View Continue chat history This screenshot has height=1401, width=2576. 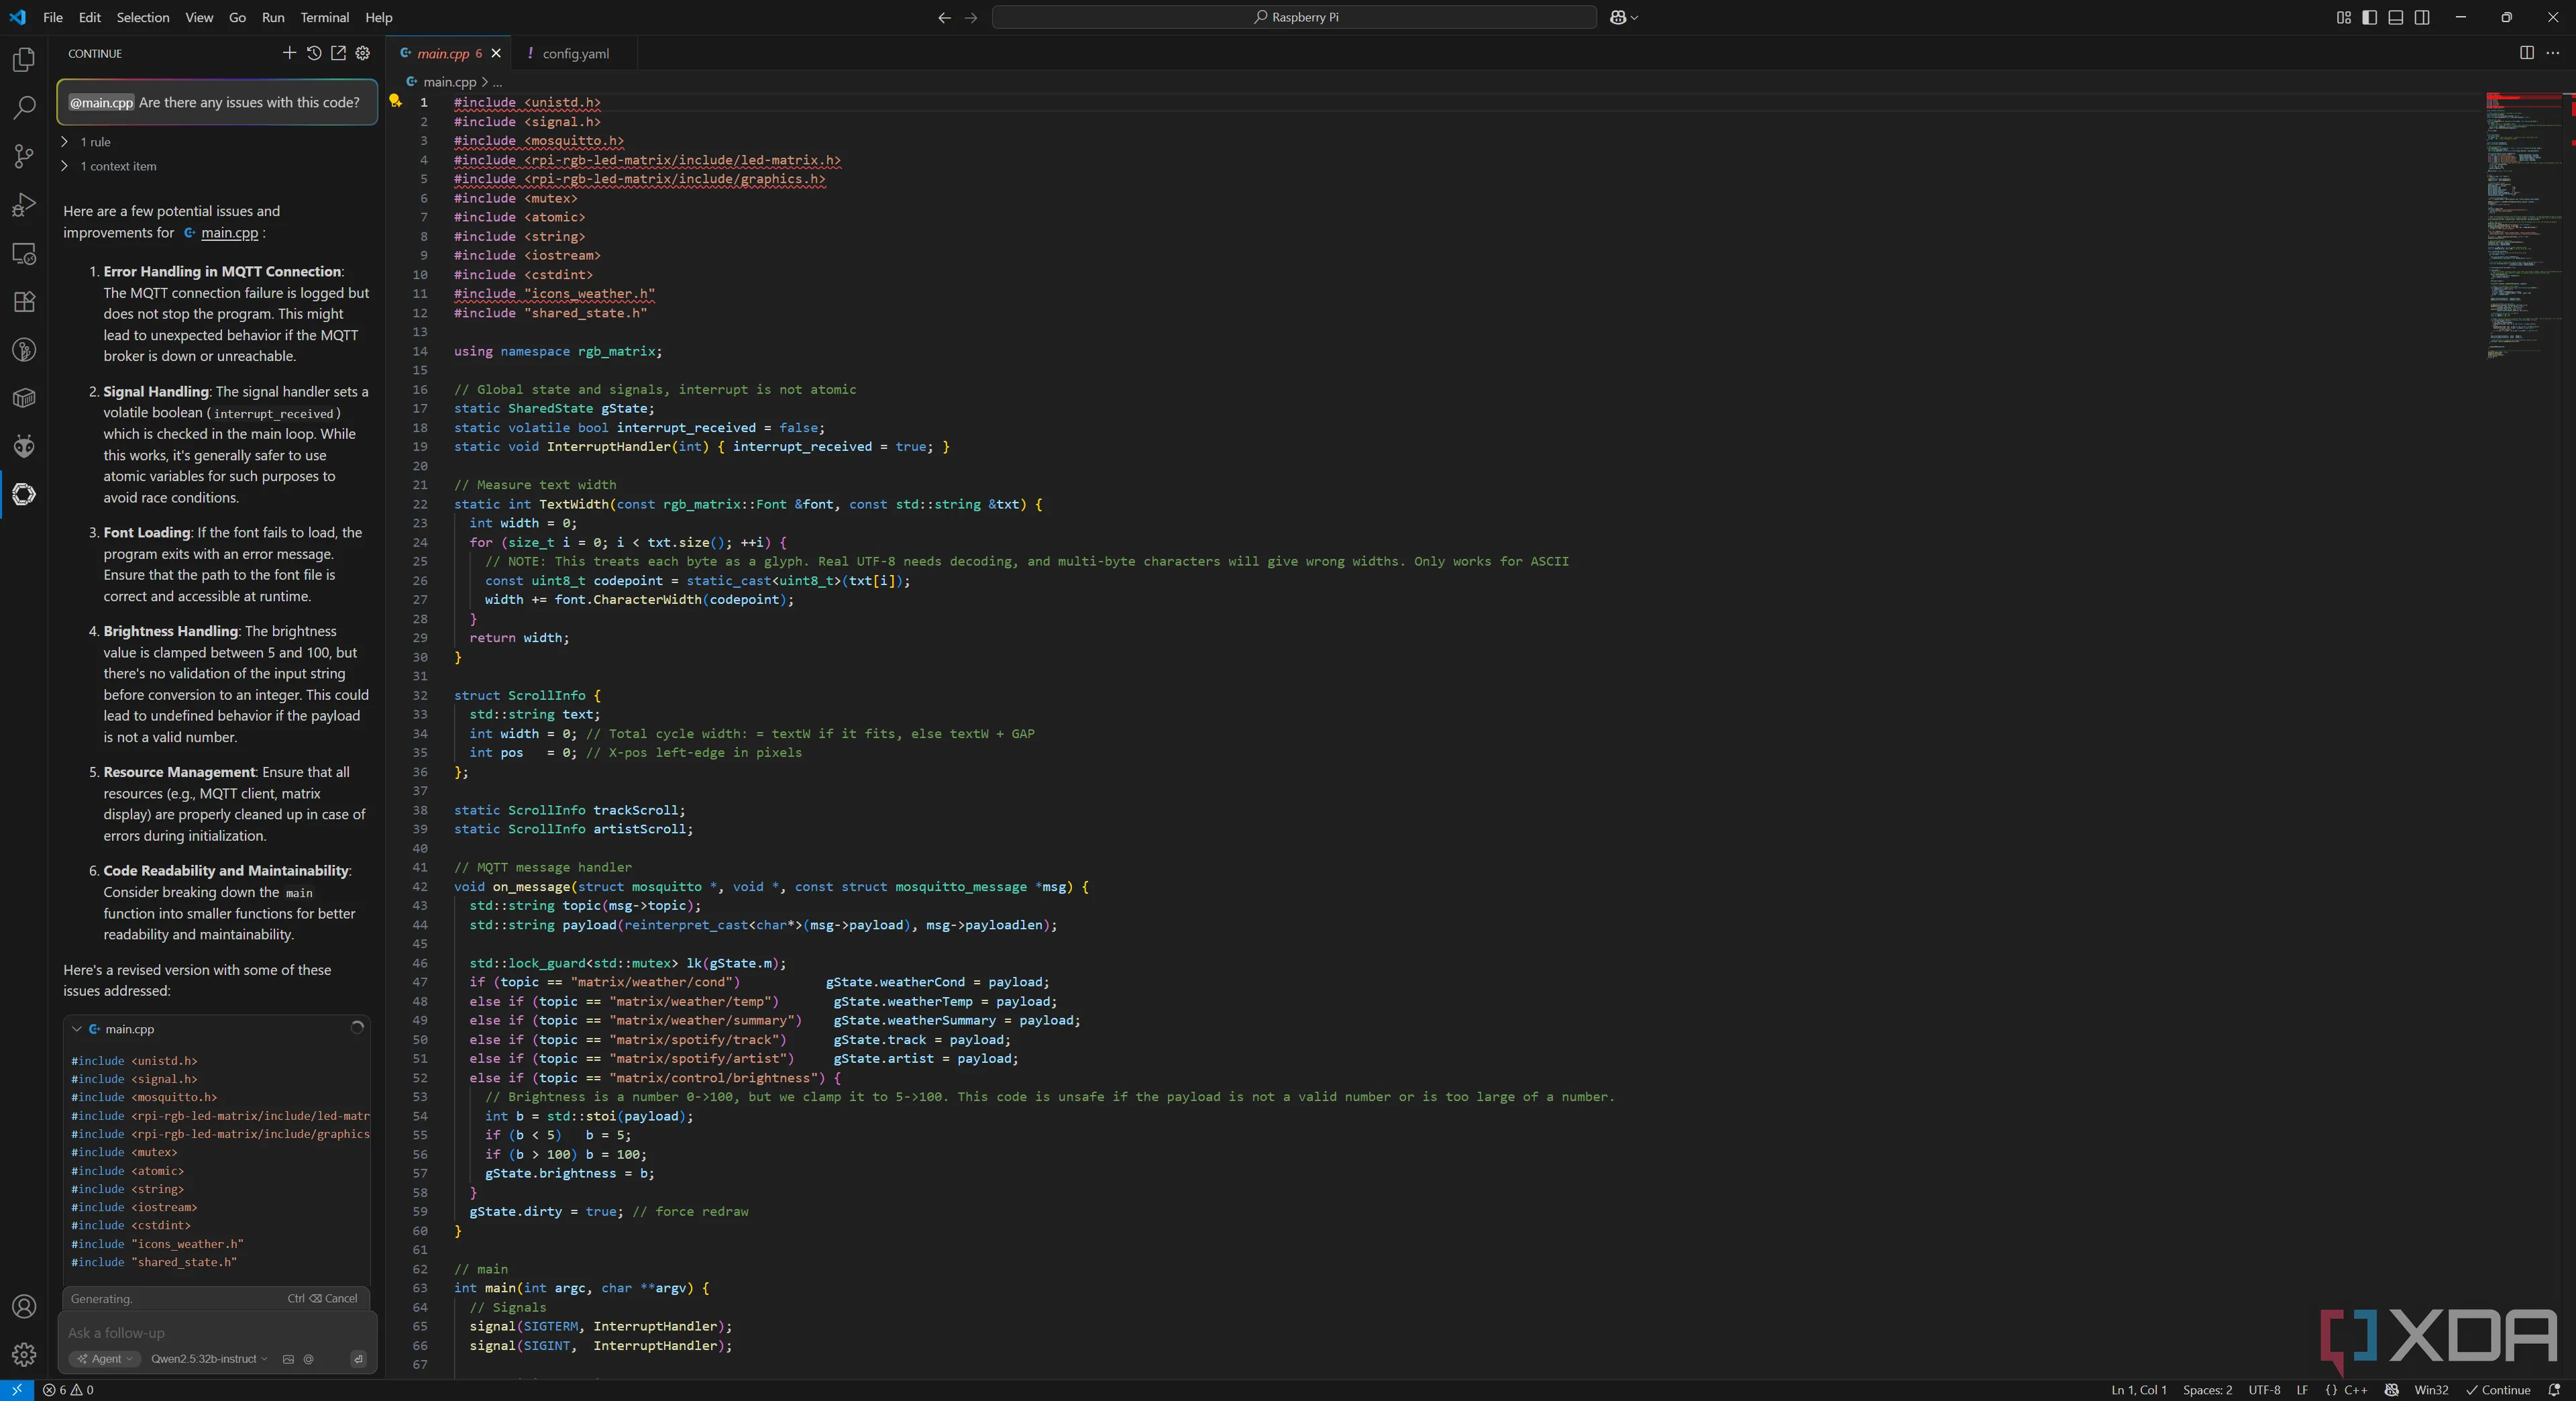click(x=314, y=53)
